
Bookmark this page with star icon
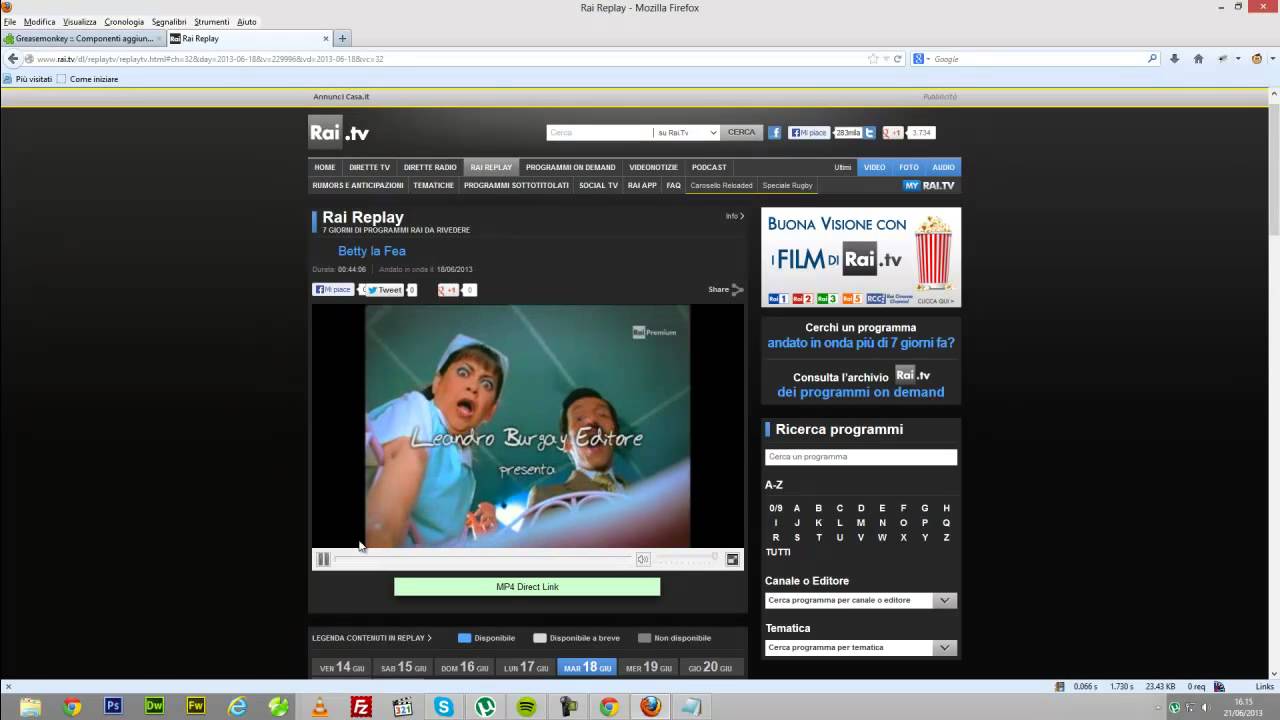[874, 59]
